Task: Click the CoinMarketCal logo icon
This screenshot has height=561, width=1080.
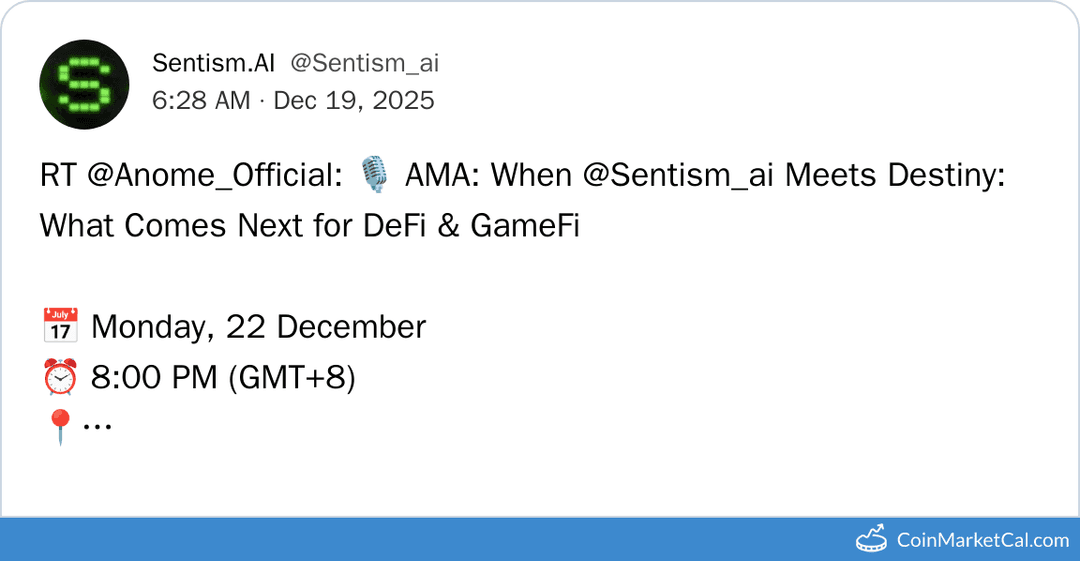Action: point(872,539)
